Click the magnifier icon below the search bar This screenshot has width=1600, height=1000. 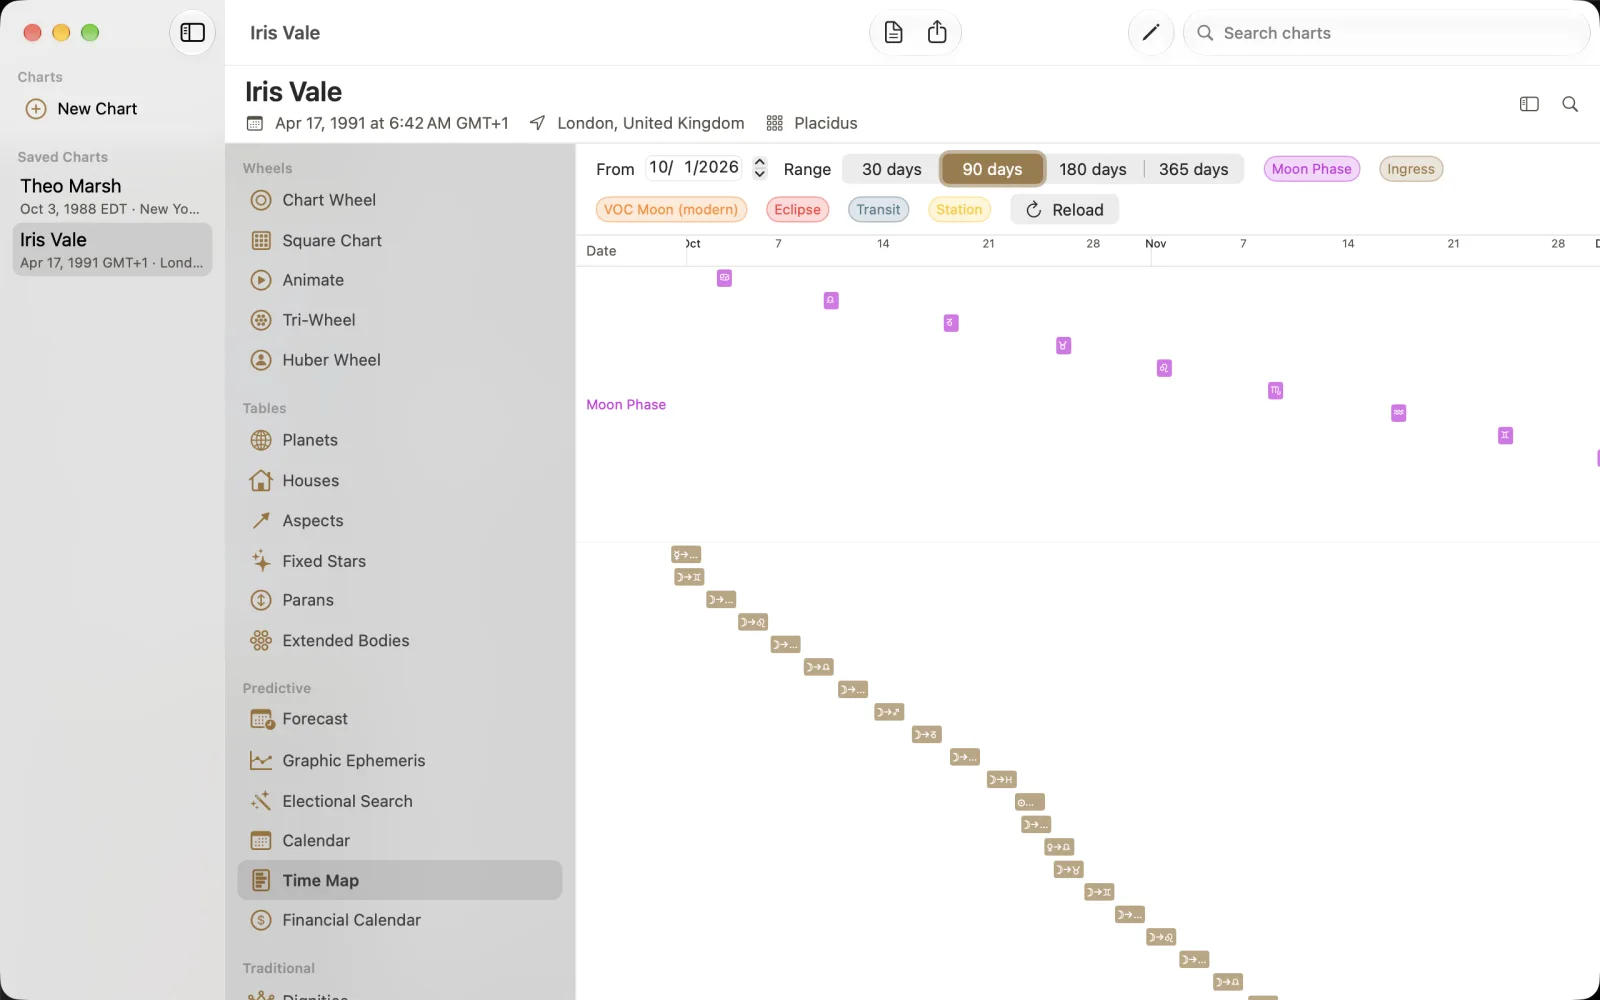tap(1570, 104)
